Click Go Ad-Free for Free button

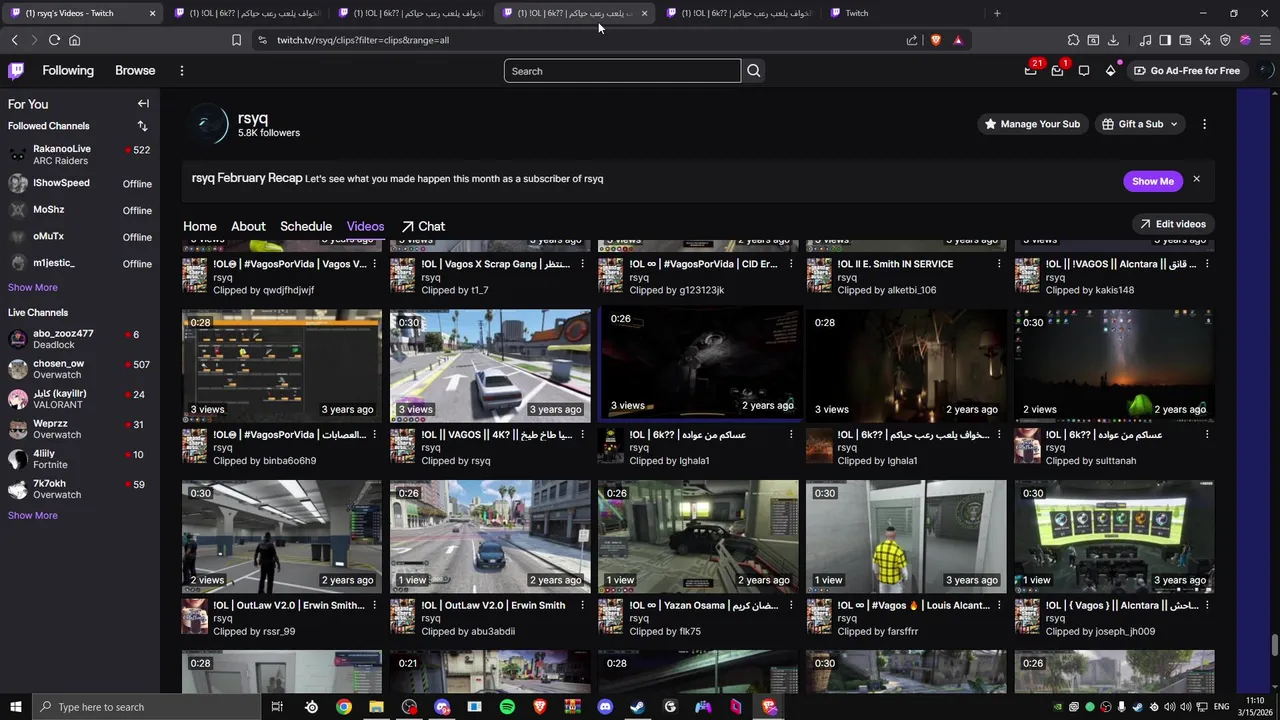pos(1187,71)
